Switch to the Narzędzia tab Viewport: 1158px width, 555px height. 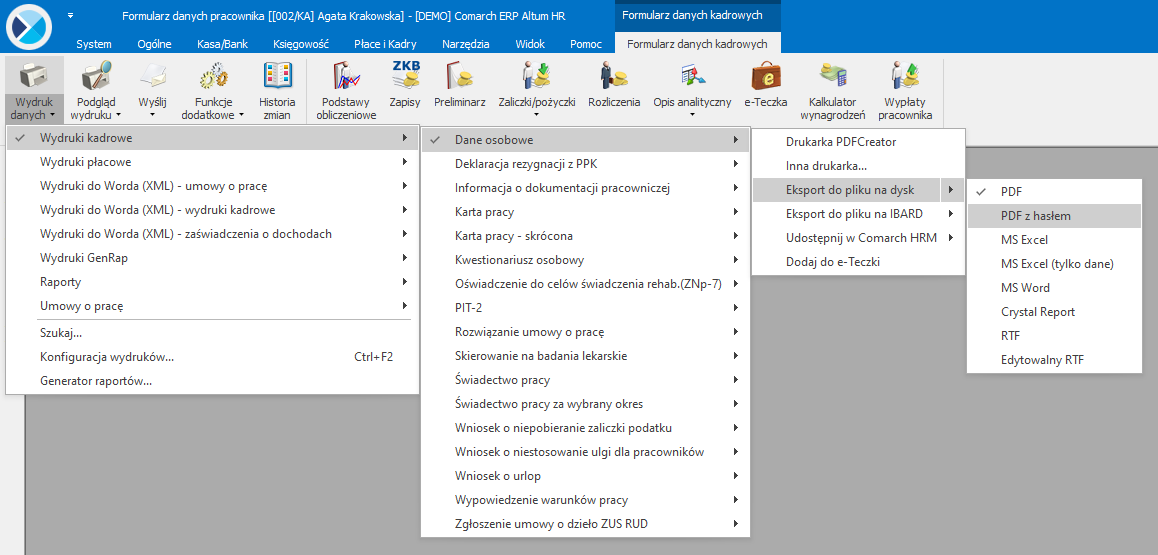[x=465, y=44]
